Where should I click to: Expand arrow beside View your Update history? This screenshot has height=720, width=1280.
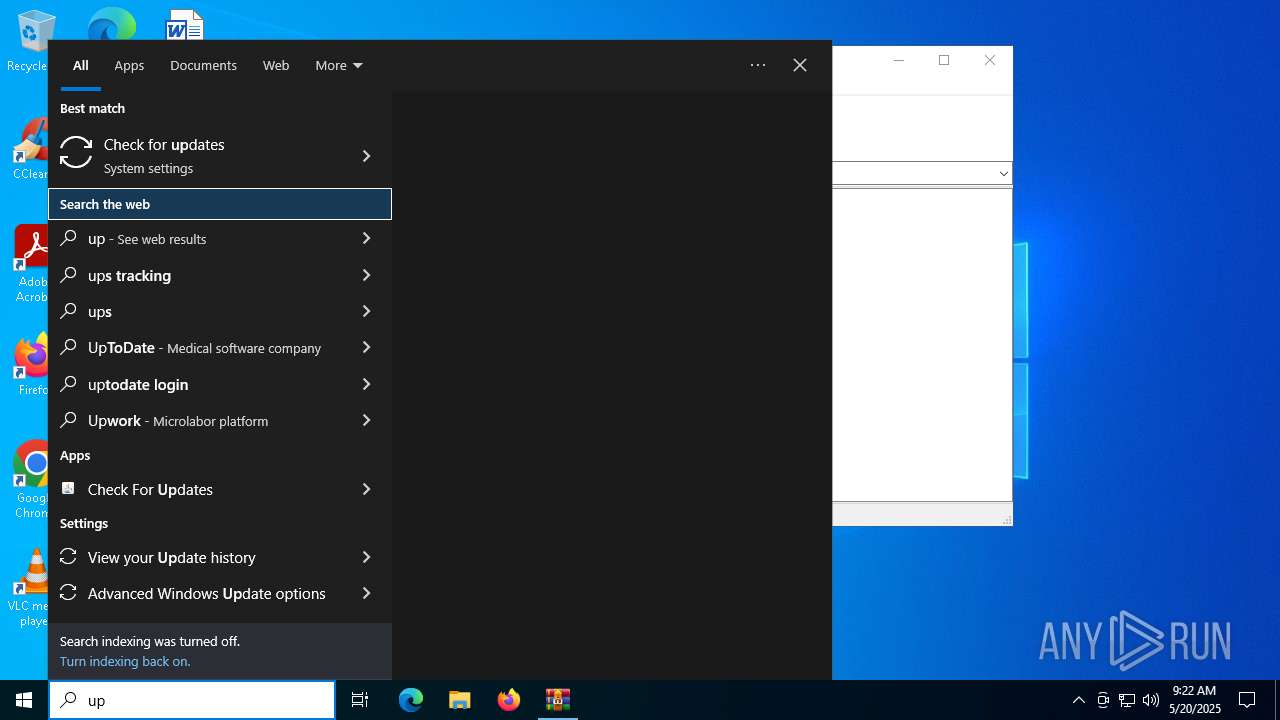point(366,557)
